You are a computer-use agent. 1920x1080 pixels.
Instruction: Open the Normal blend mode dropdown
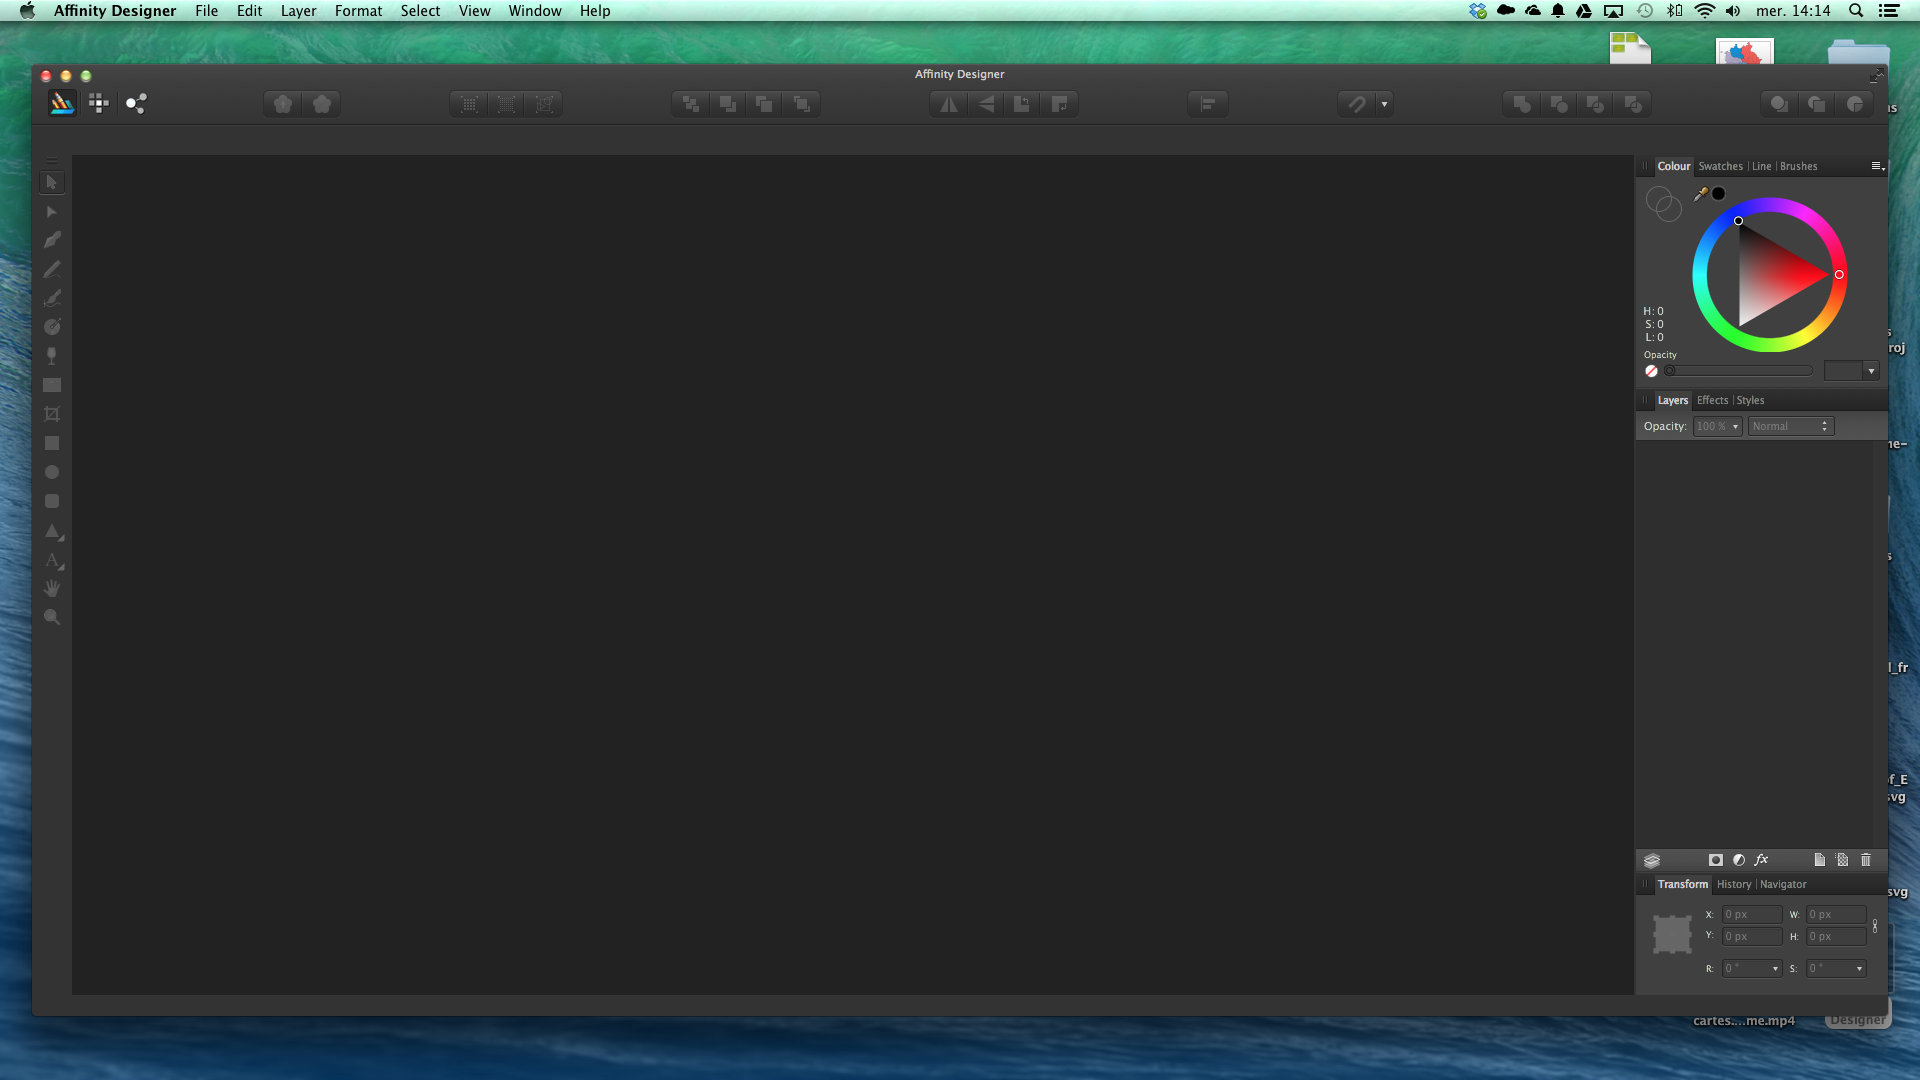pos(1791,426)
